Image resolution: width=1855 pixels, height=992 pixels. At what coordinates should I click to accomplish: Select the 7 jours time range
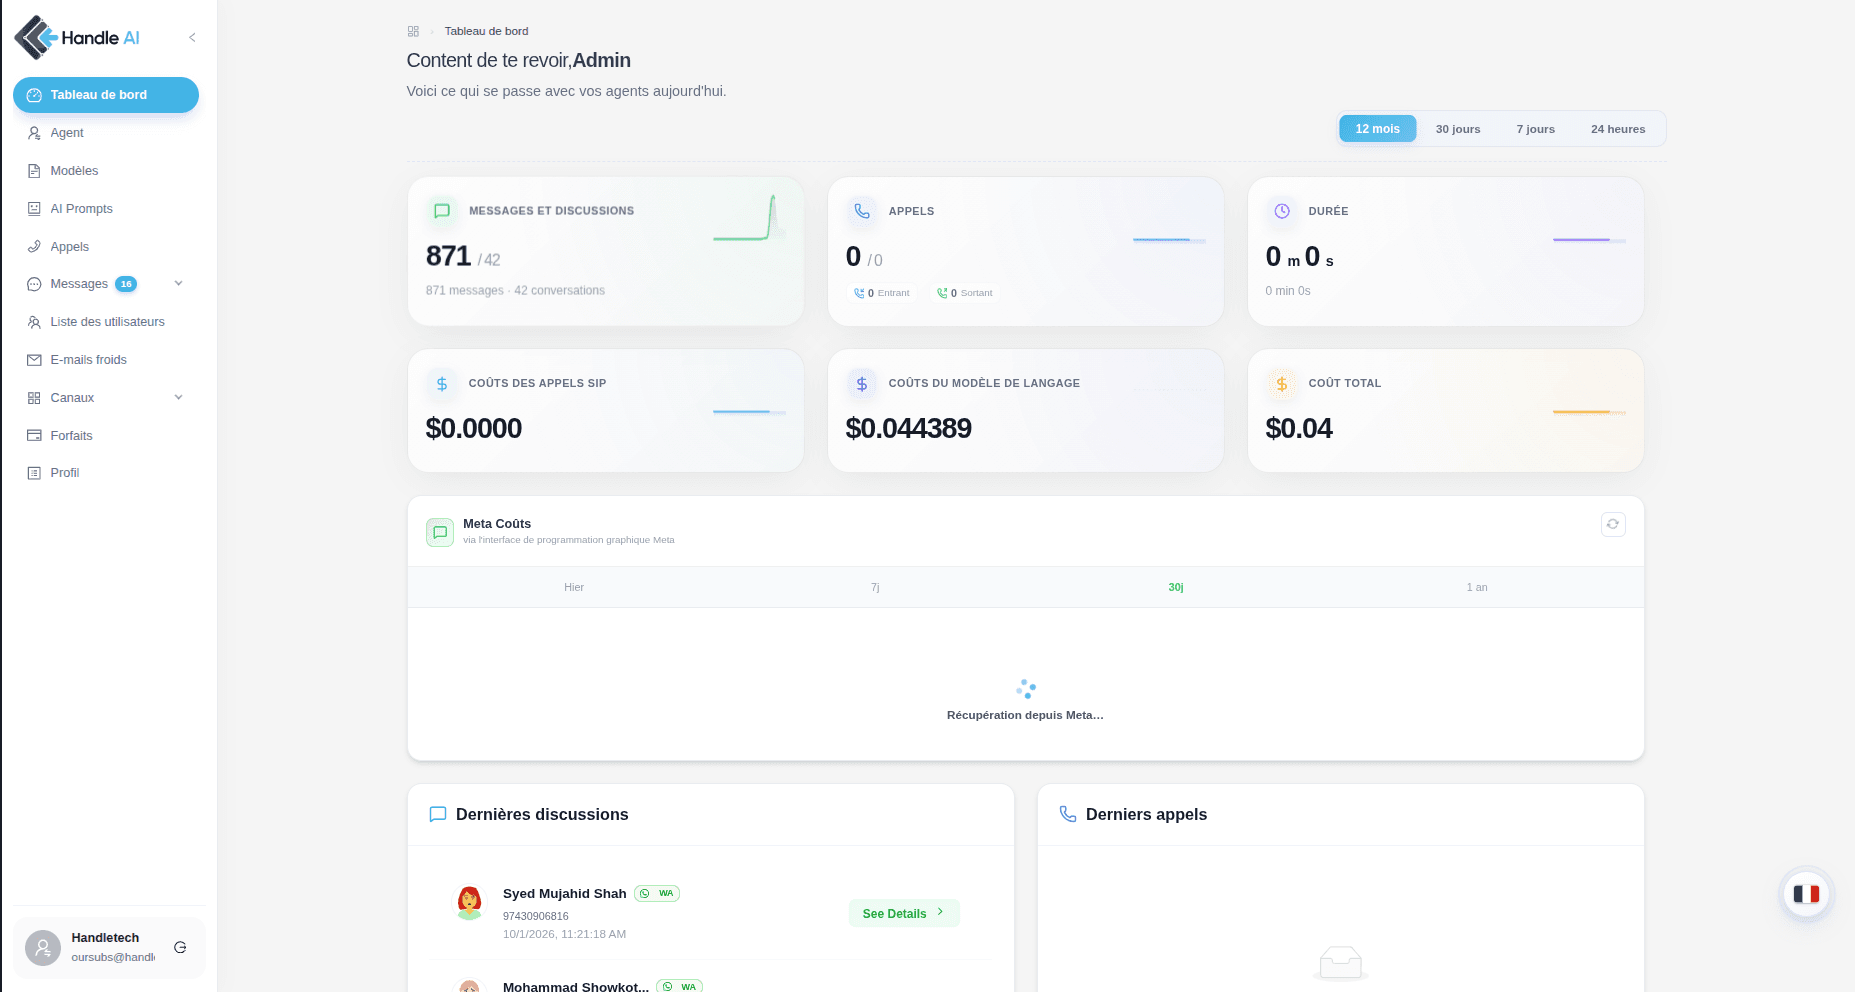click(x=1535, y=129)
